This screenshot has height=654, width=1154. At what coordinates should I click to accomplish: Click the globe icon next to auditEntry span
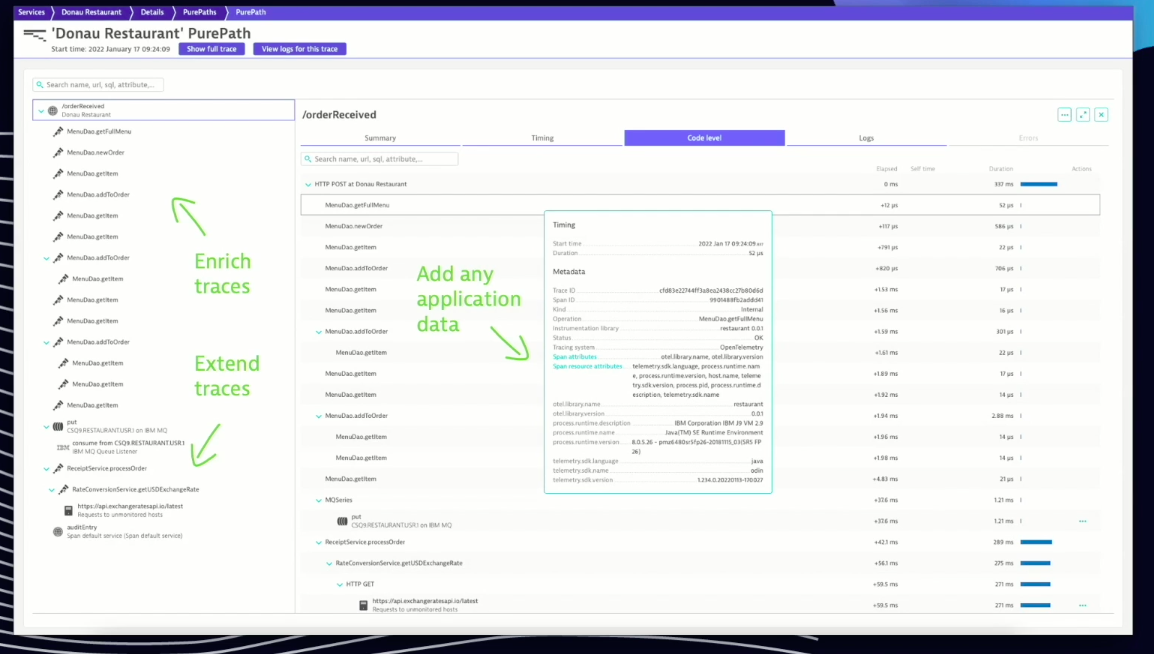58,532
